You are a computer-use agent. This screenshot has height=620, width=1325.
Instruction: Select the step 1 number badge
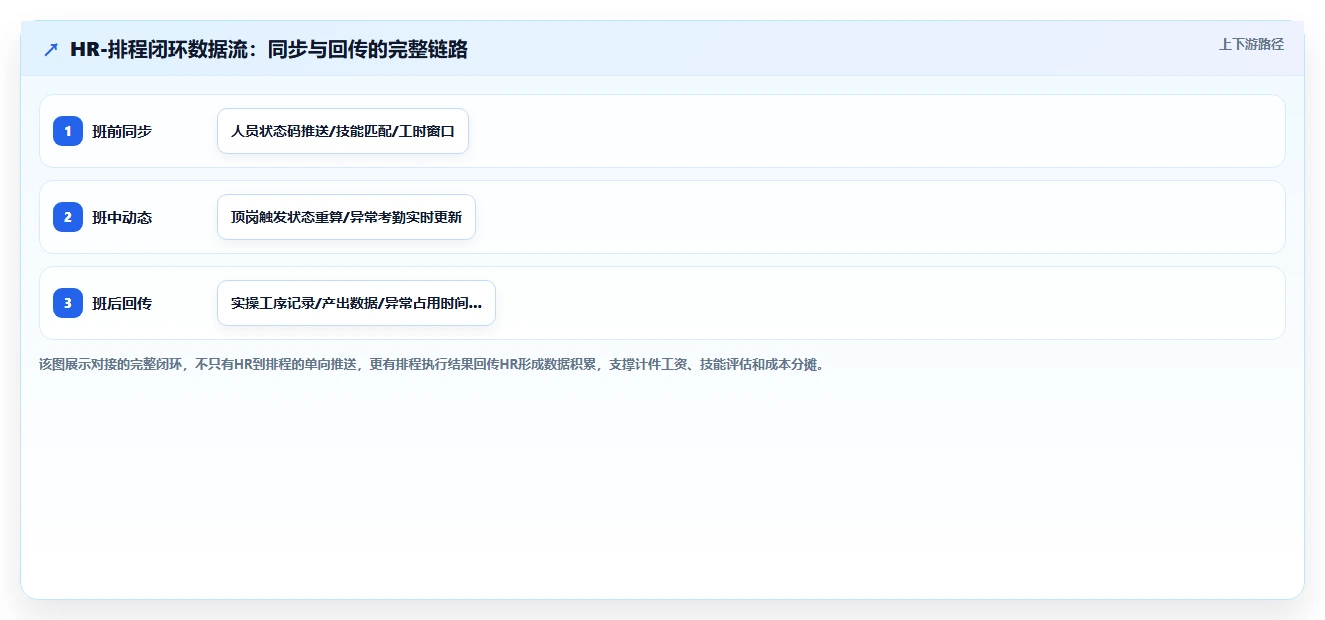tap(68, 131)
